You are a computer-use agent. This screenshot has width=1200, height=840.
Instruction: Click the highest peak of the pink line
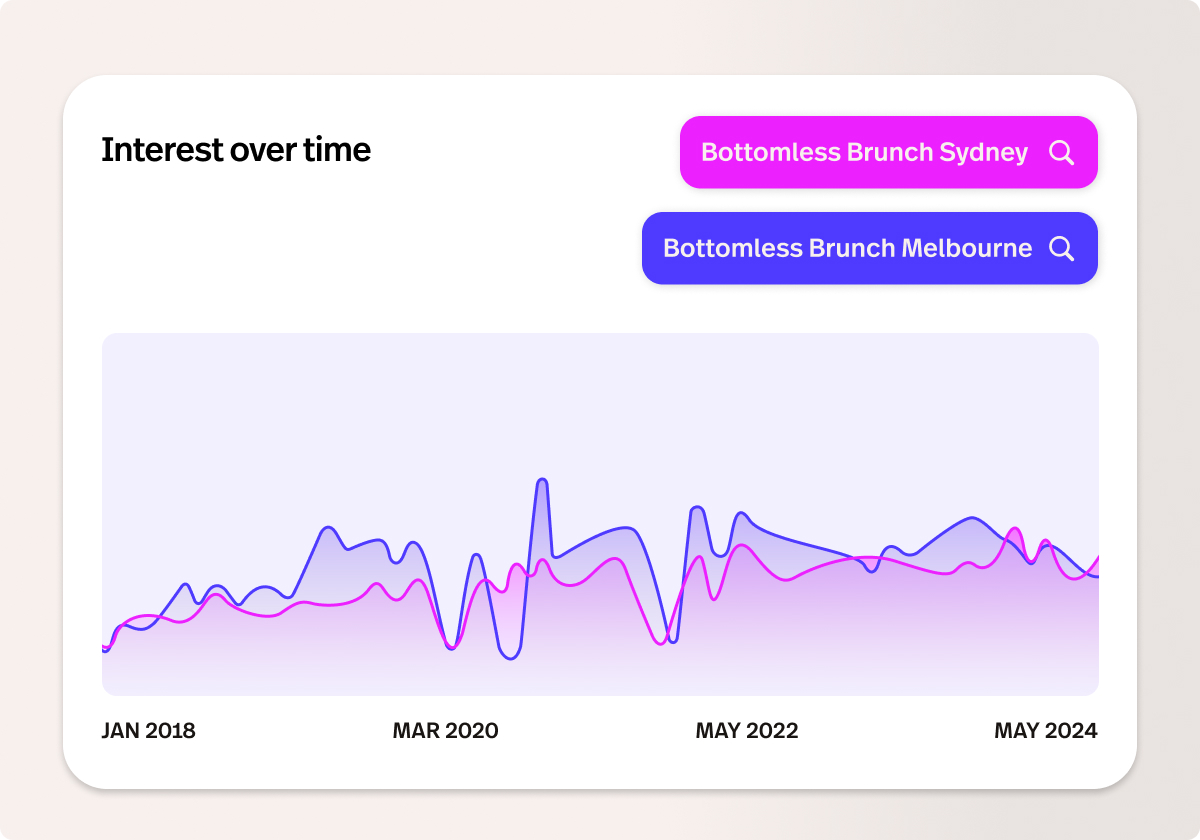click(x=1014, y=529)
